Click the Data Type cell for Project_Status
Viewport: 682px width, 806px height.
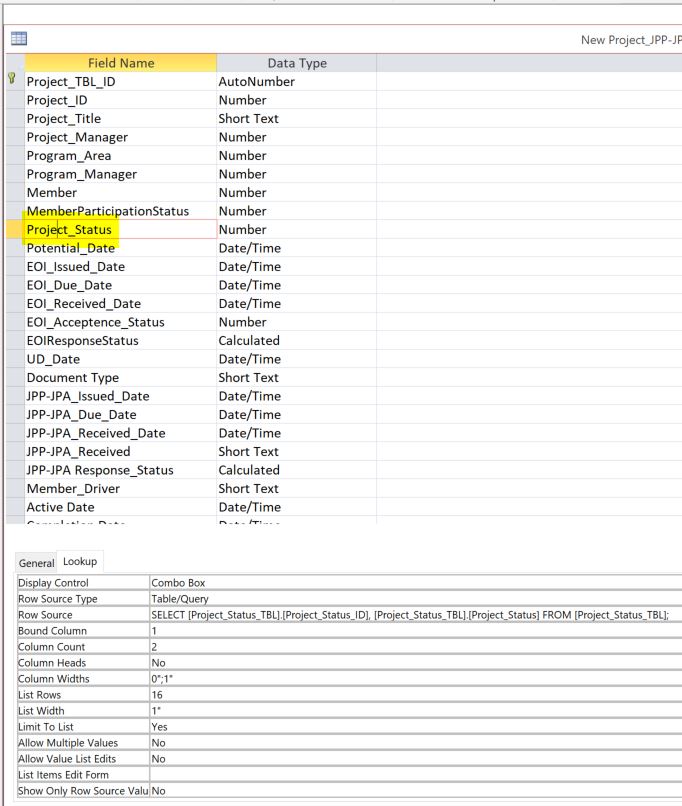click(295, 229)
